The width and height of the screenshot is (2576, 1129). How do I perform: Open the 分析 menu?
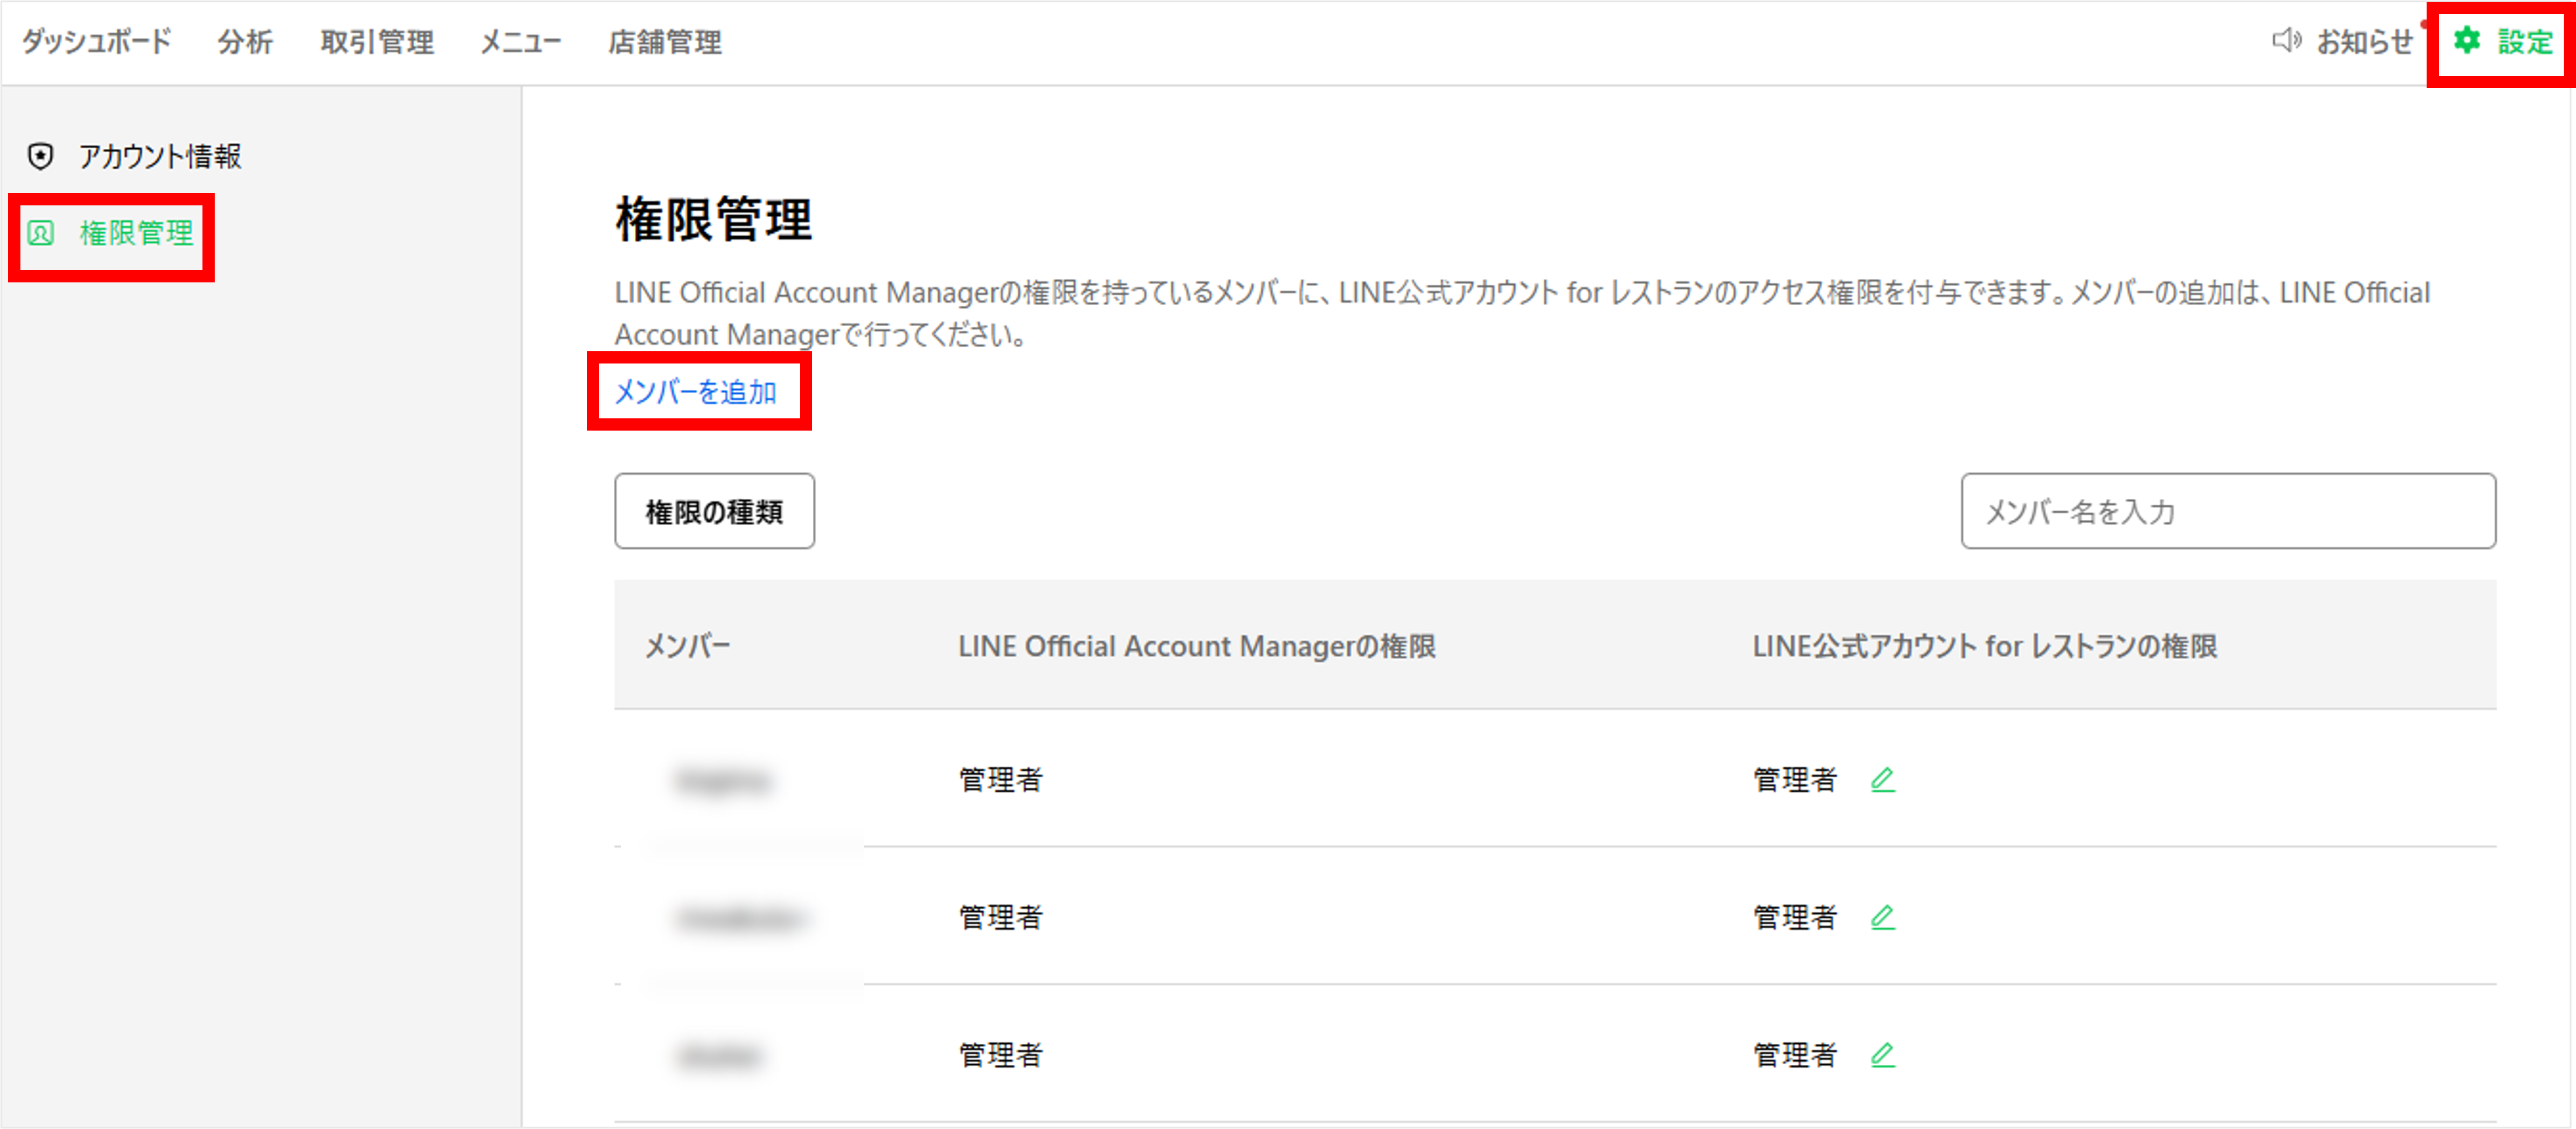(245, 41)
